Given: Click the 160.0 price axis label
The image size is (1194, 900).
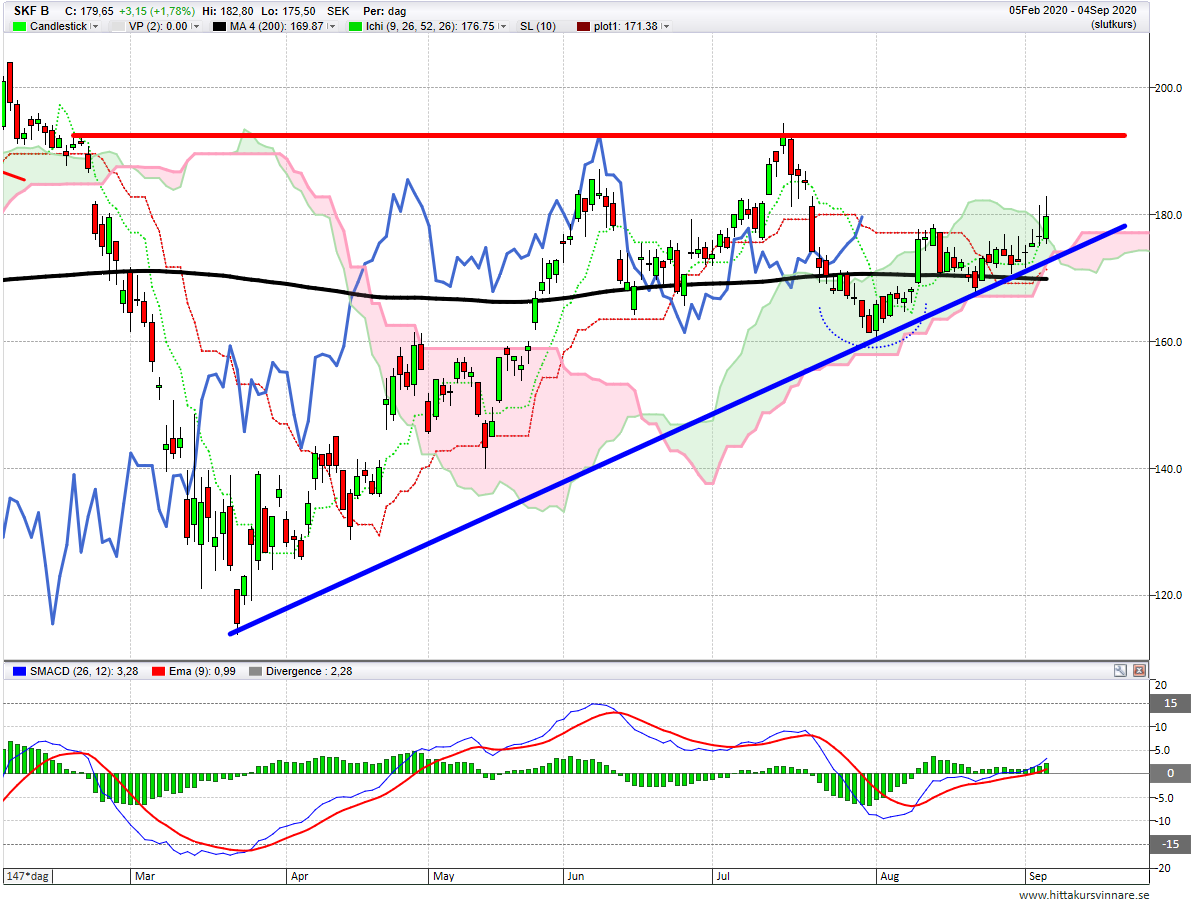Looking at the screenshot, I should 1168,342.
